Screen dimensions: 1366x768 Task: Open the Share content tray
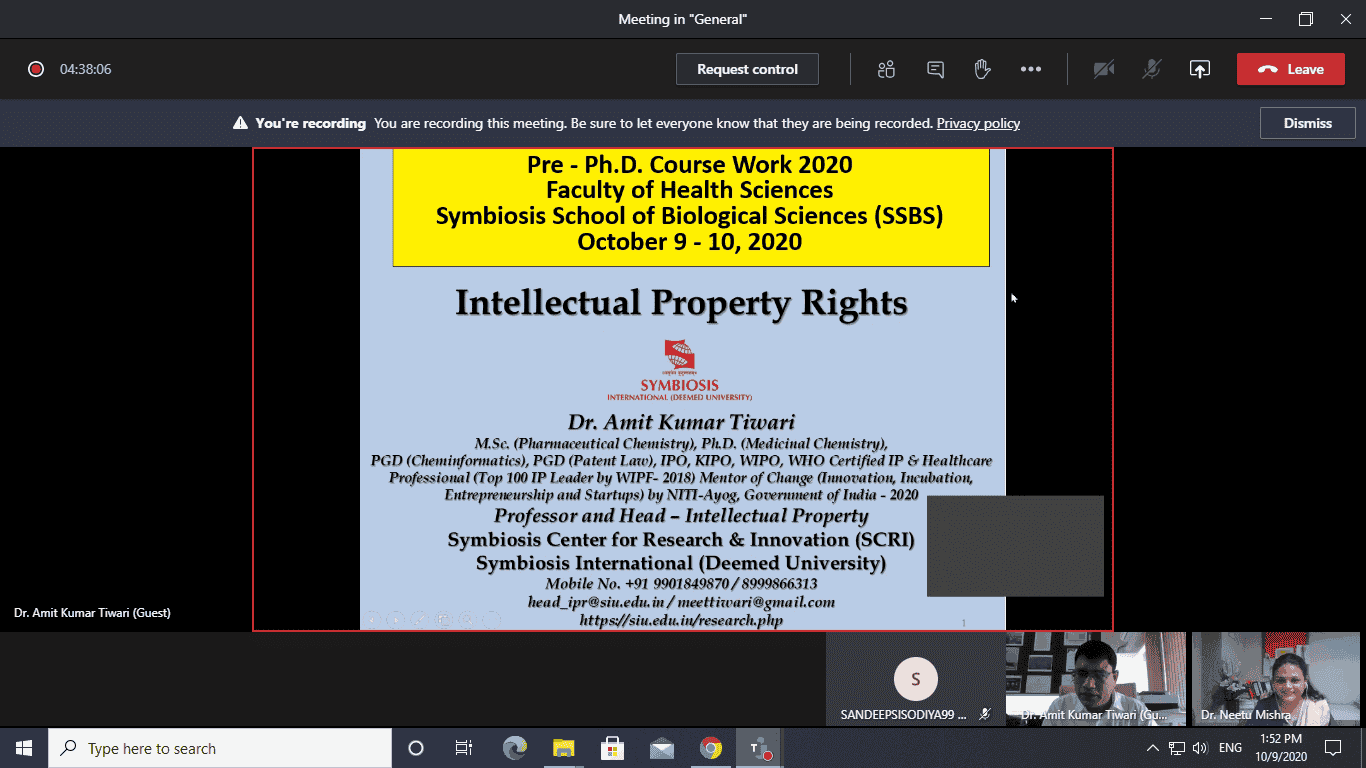pyautogui.click(x=1200, y=69)
